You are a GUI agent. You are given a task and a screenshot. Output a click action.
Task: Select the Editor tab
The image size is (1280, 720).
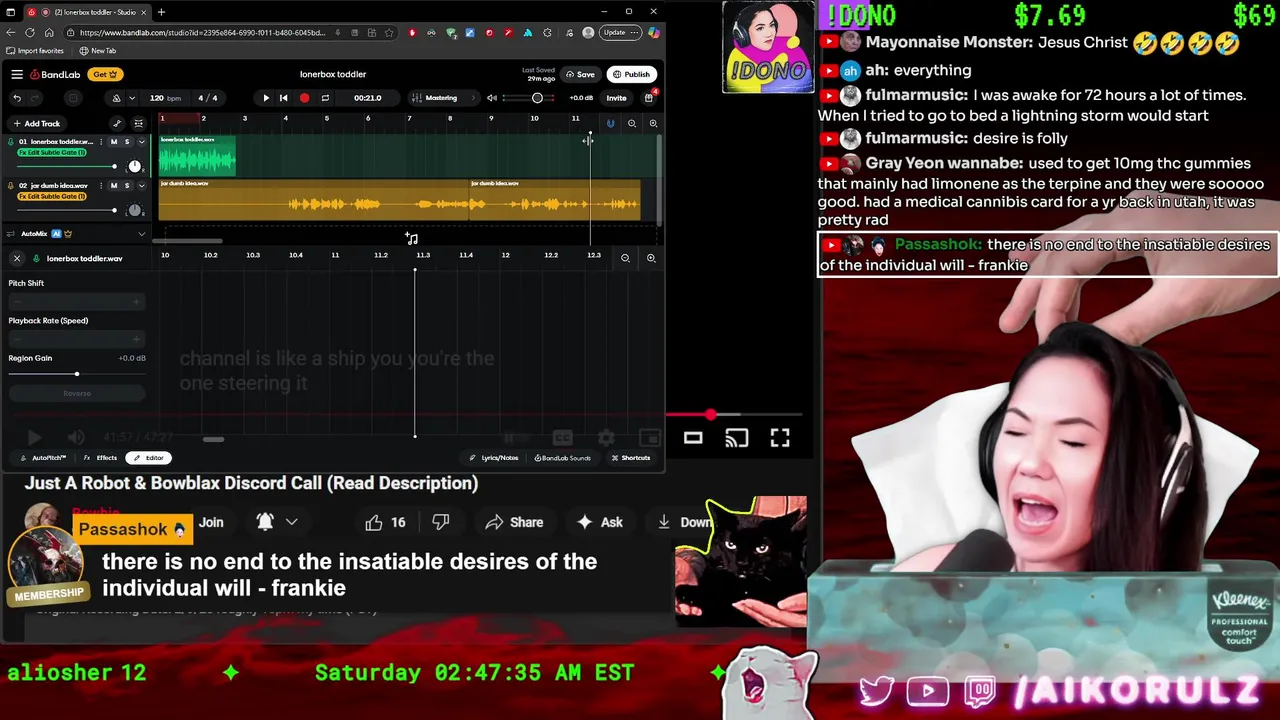pyautogui.click(x=149, y=458)
